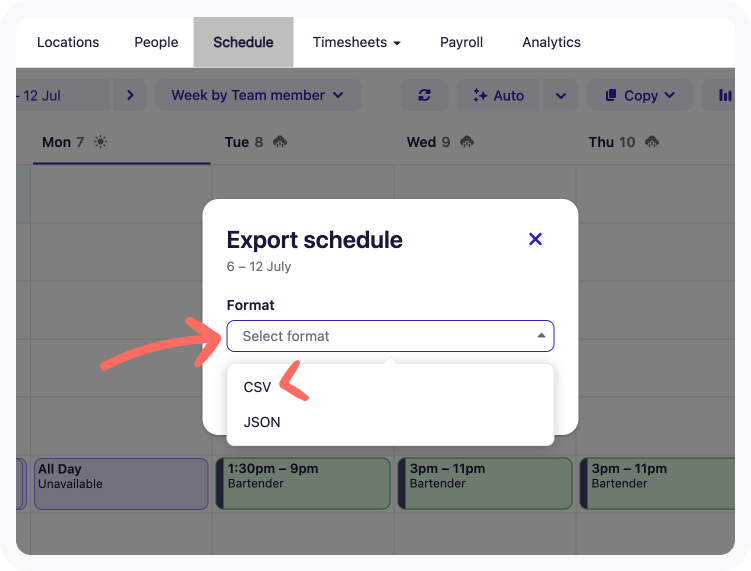Click the Thursday rain cloud icon

(652, 142)
